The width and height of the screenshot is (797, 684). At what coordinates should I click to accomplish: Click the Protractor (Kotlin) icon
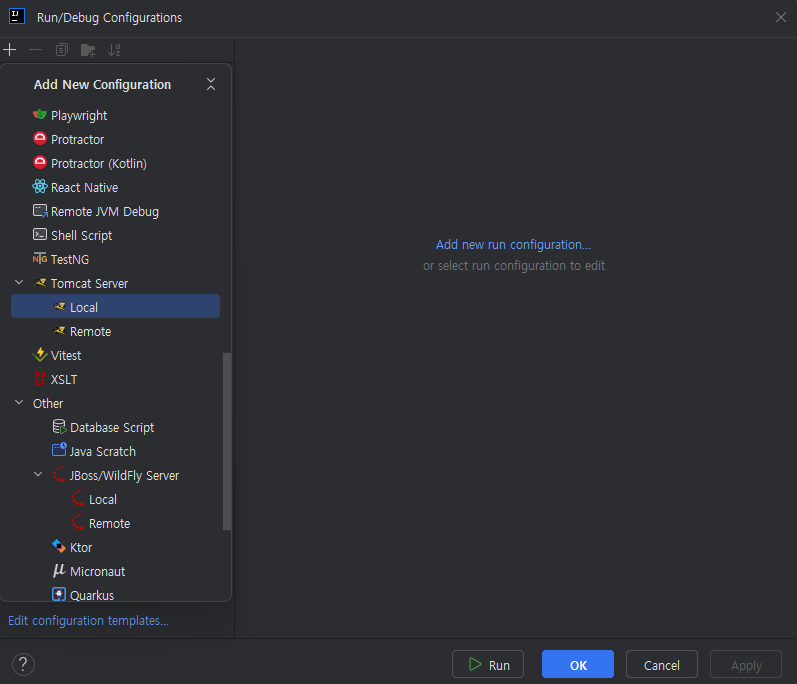(40, 163)
